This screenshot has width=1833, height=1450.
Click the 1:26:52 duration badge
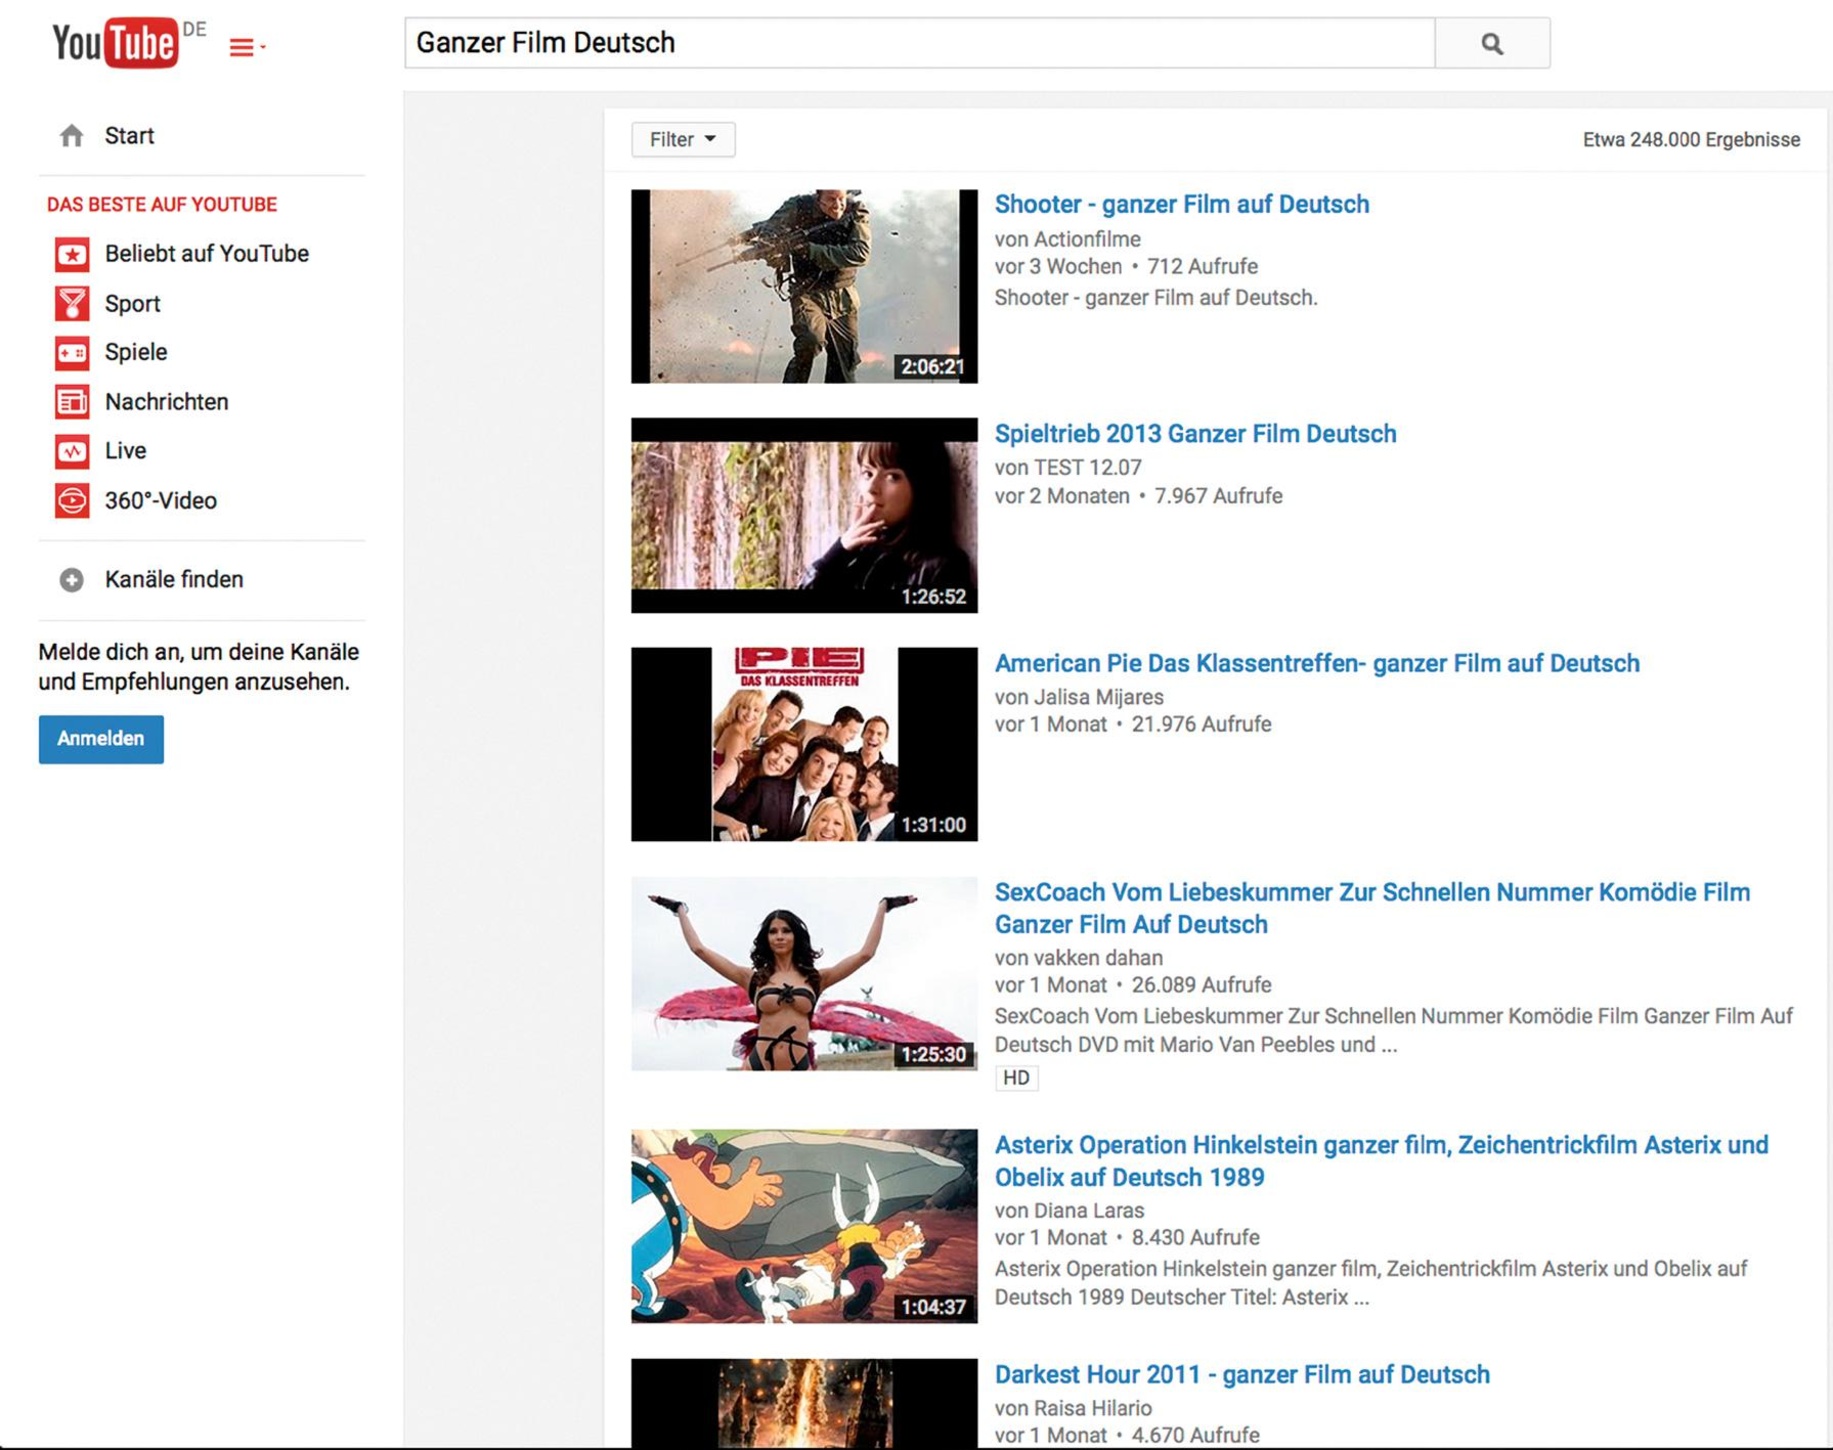click(932, 597)
